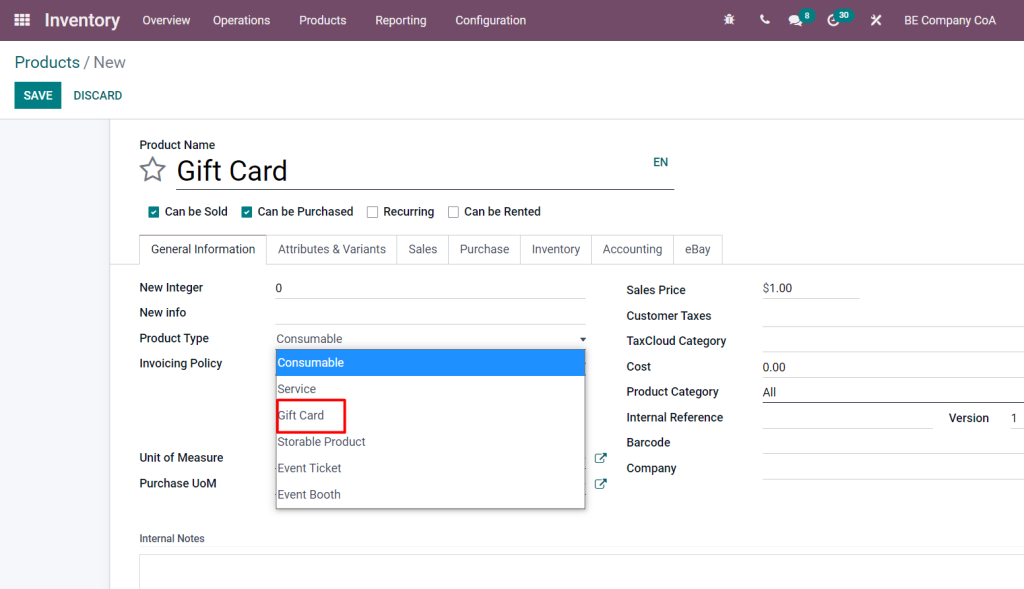Click the debug bug icon
The image size is (1024, 589).
click(x=728, y=19)
